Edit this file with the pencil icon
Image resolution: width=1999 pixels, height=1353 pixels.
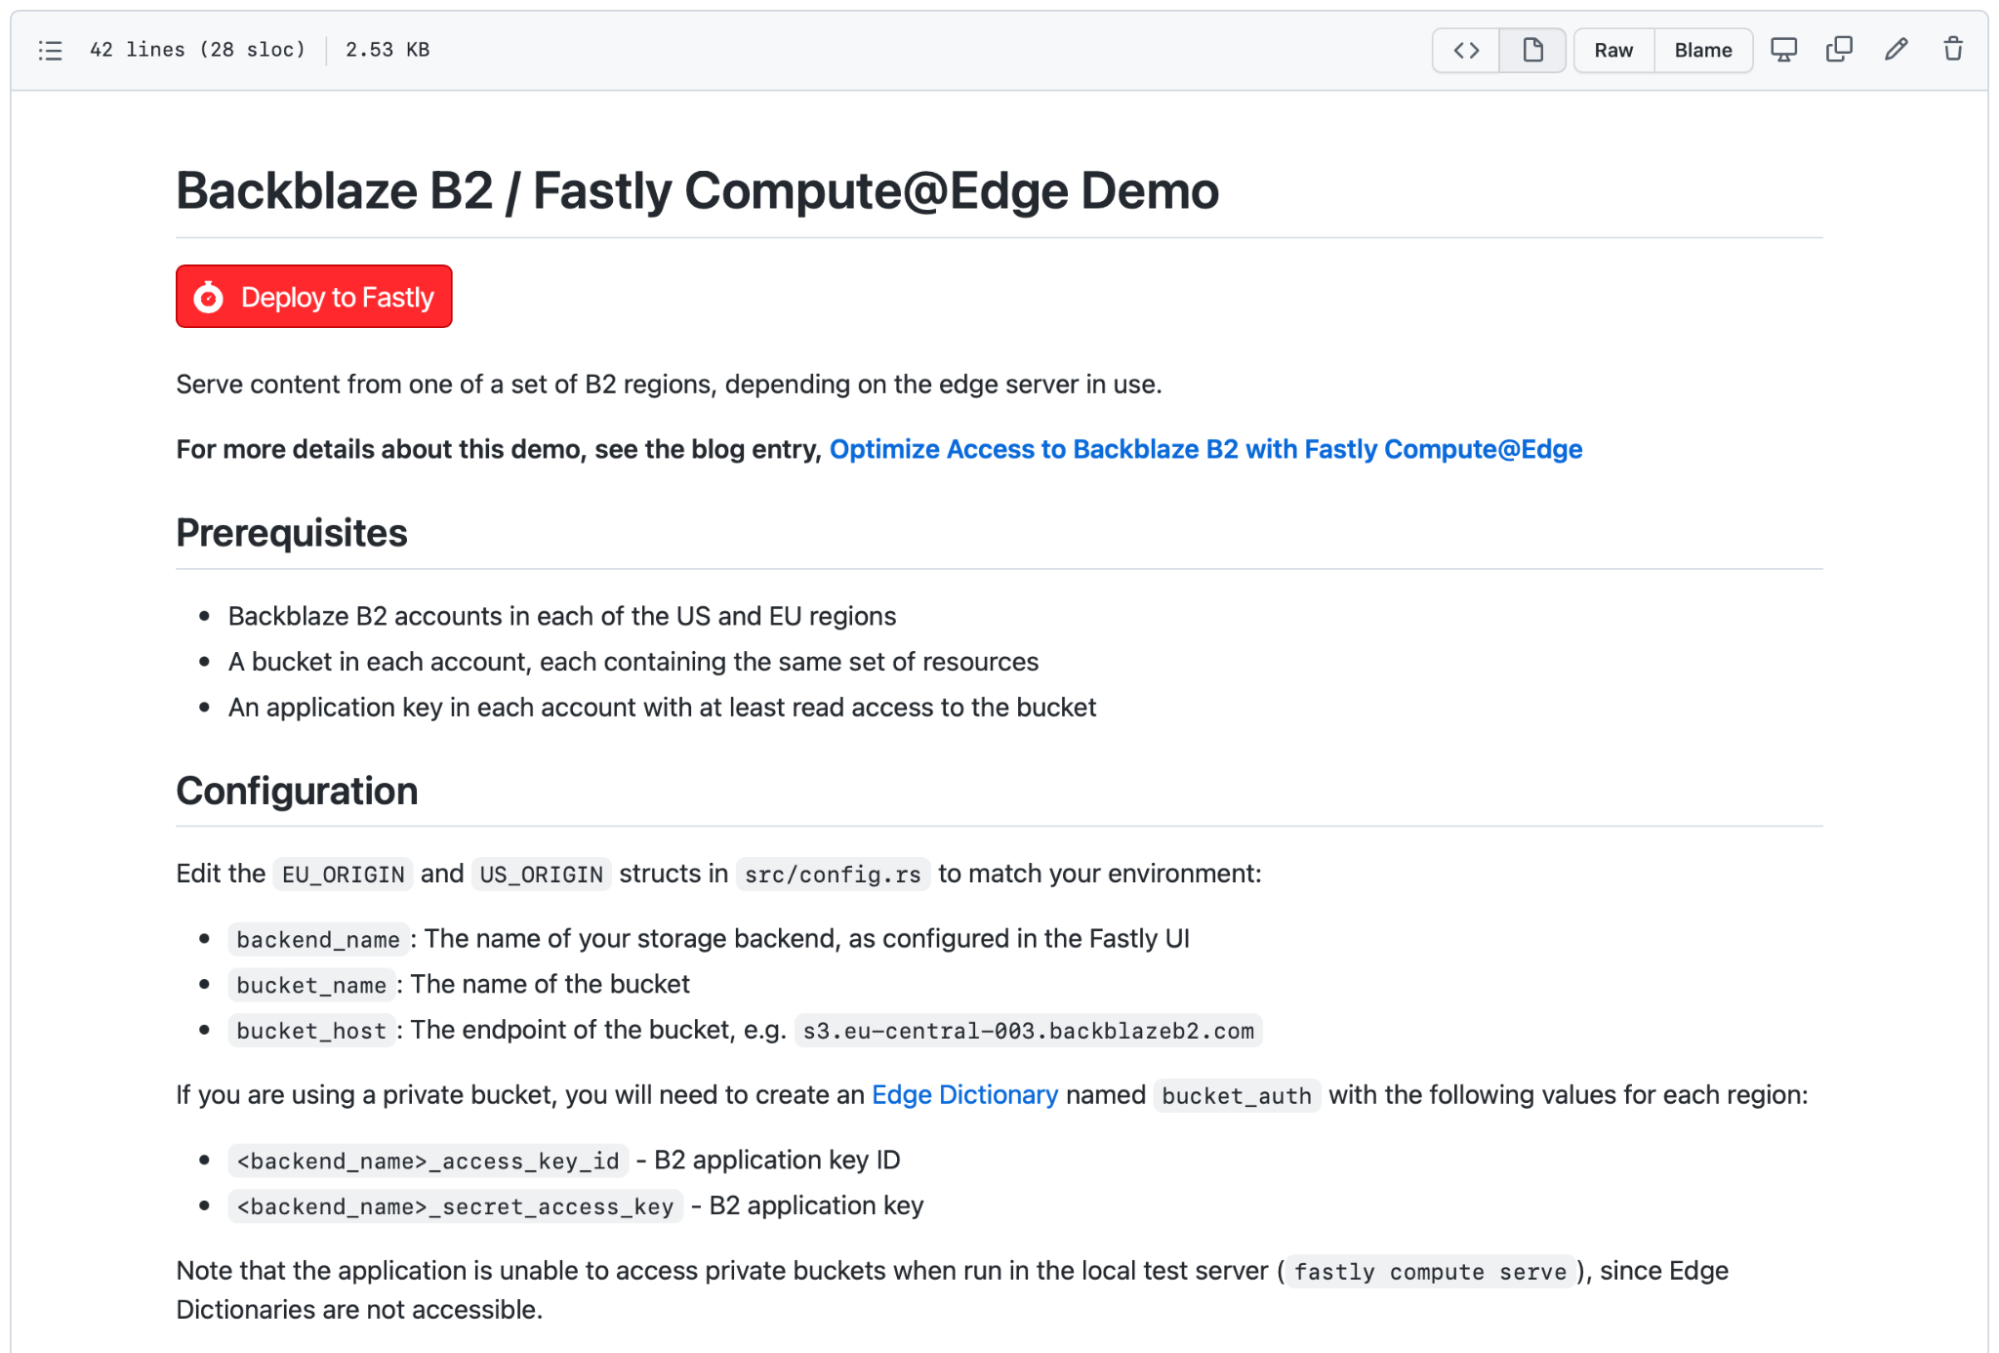tap(1897, 49)
